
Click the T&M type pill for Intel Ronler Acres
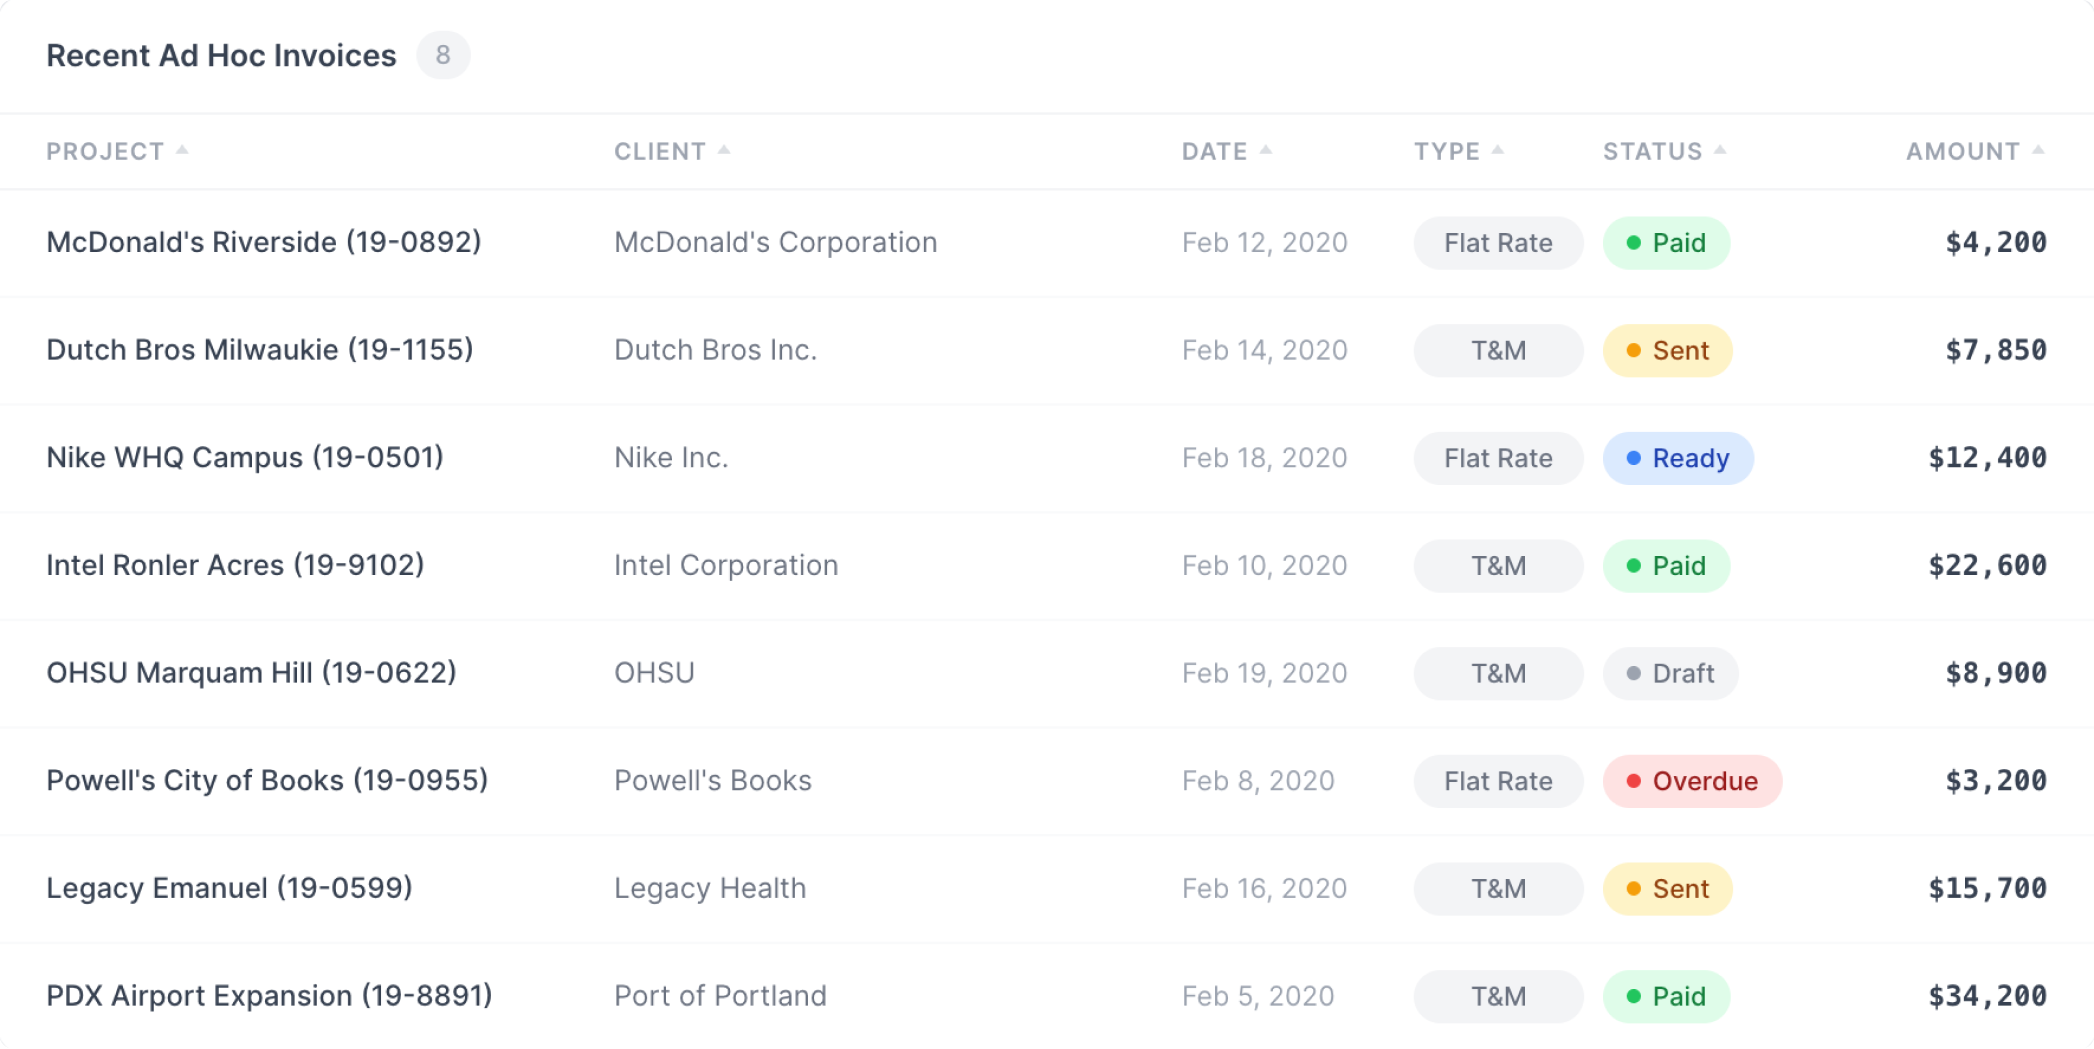pos(1497,565)
